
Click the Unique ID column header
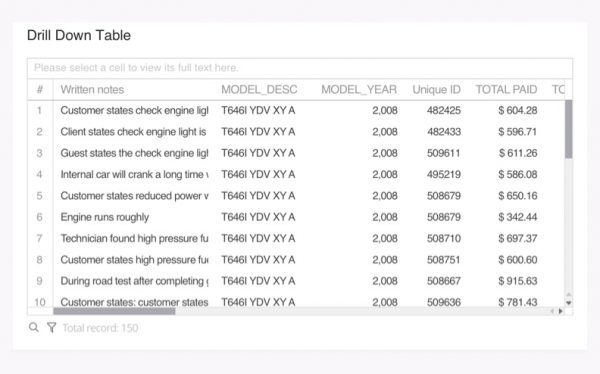[436, 90]
